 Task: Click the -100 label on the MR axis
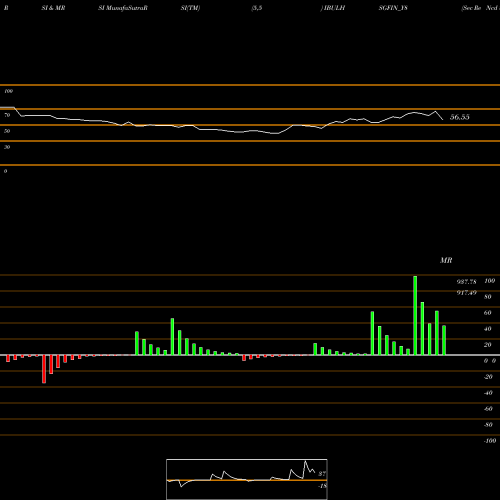click(490, 441)
